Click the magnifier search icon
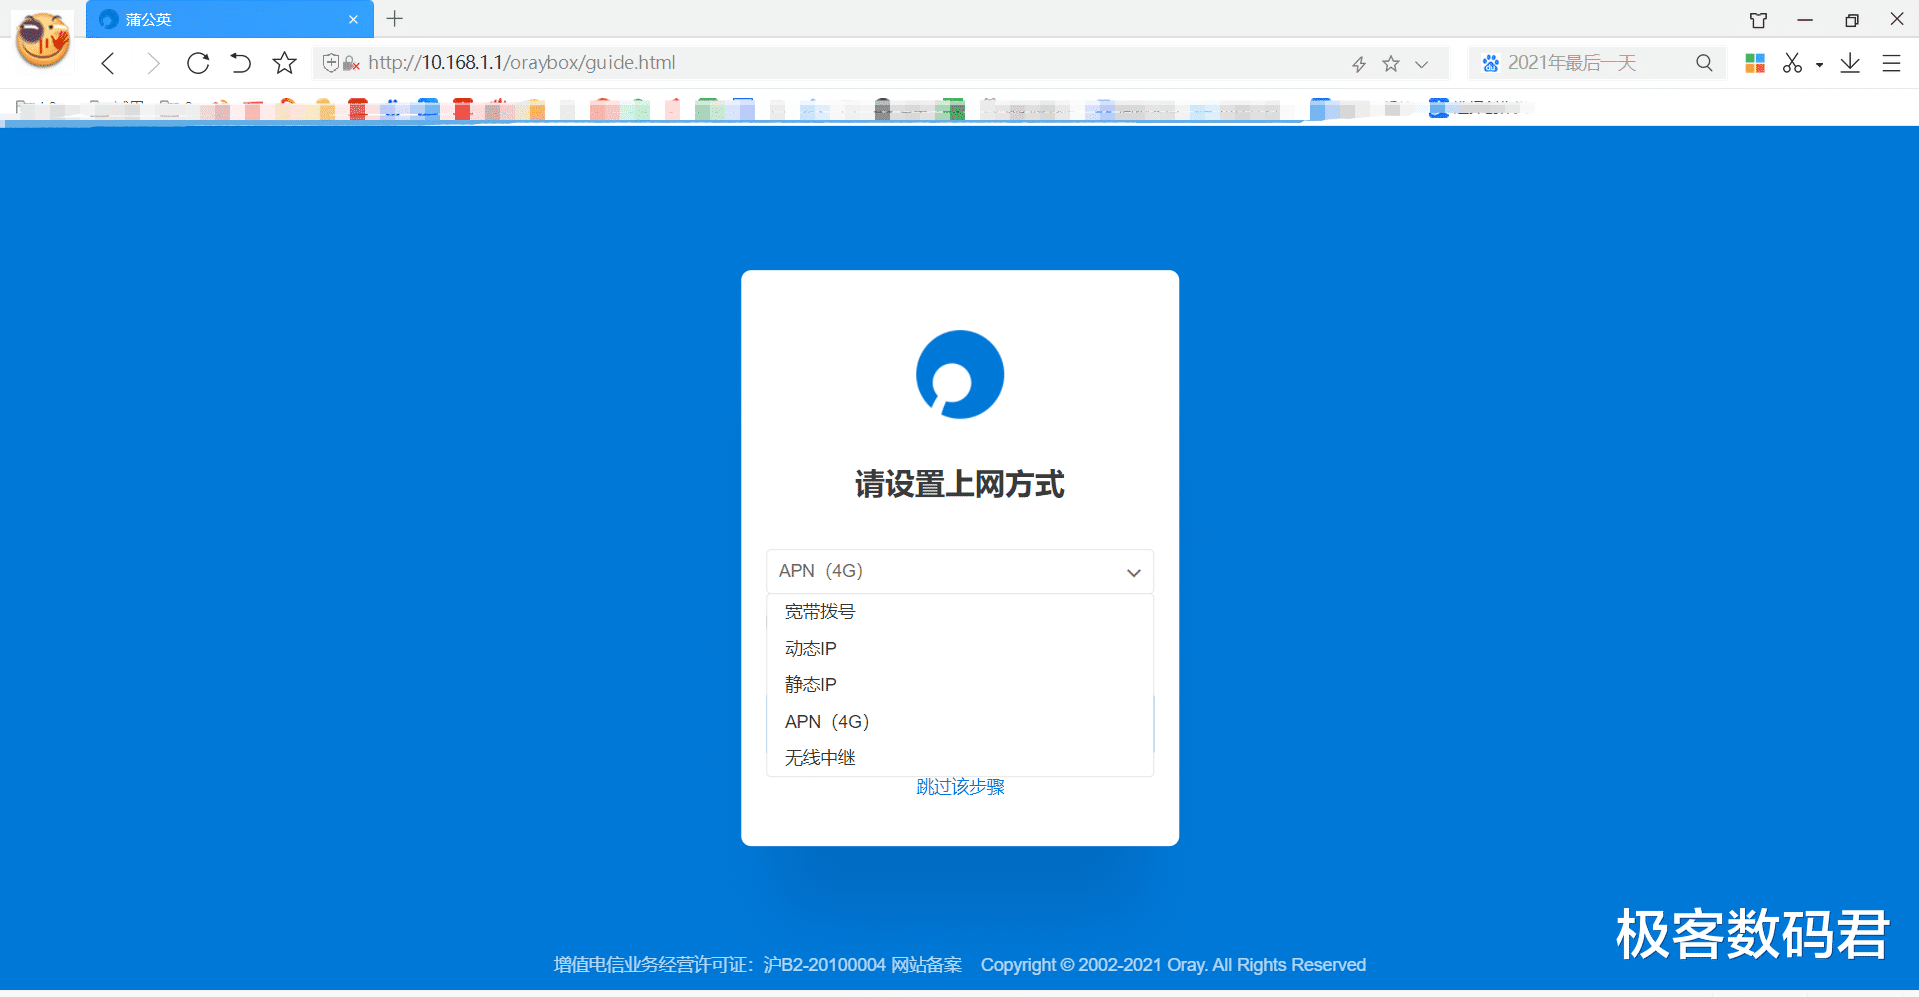Viewport: 1919px width, 997px height. [x=1704, y=63]
